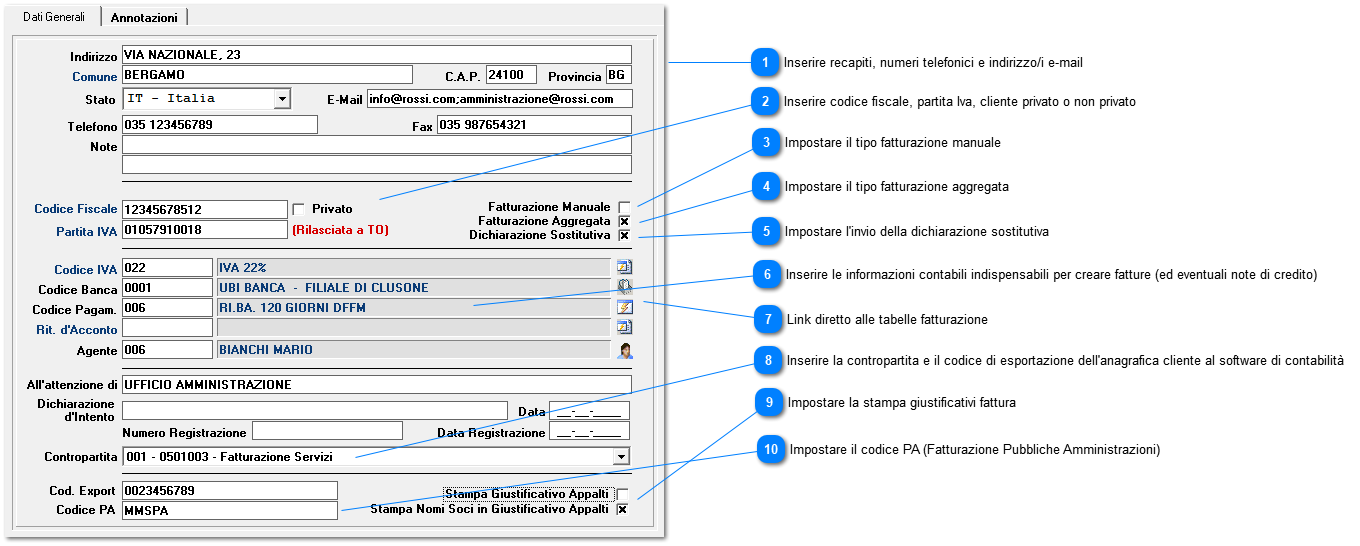The height and width of the screenshot is (546, 1360).
Task: Open the Agente person icon
Action: coord(625,350)
